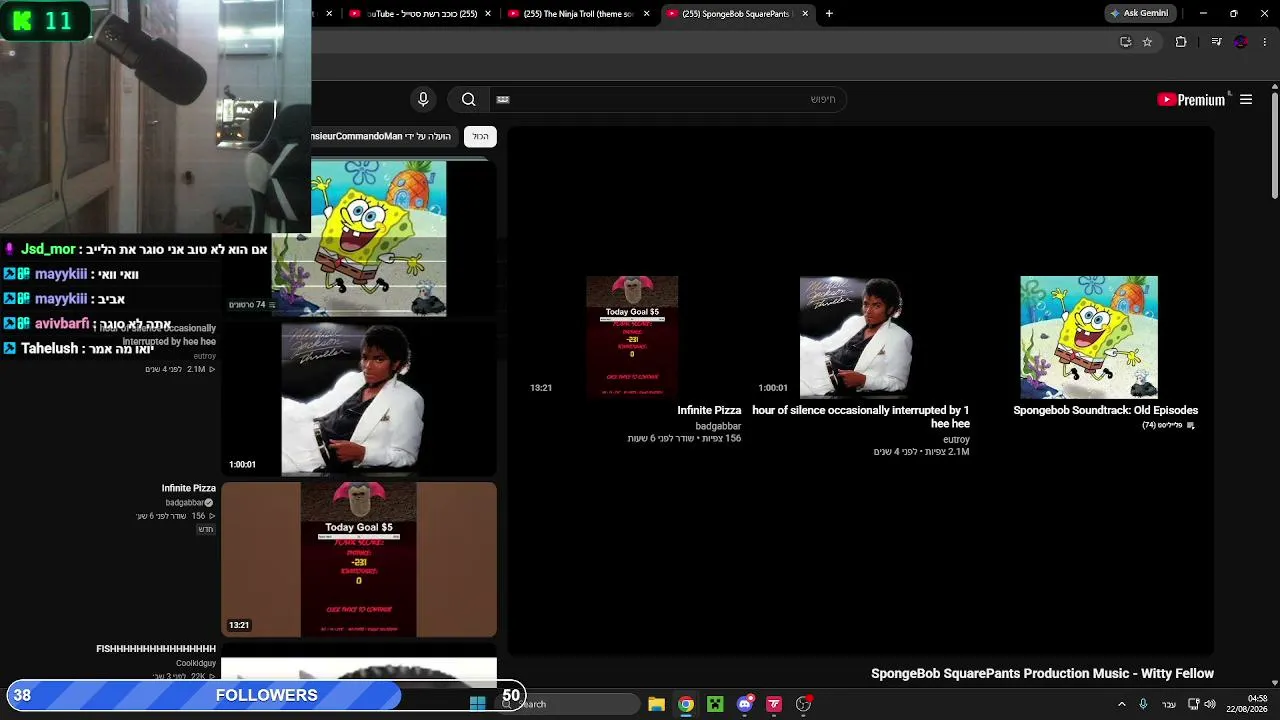Close the כוכב רשת סטייל tab
The width and height of the screenshot is (1280, 720).
[488, 14]
